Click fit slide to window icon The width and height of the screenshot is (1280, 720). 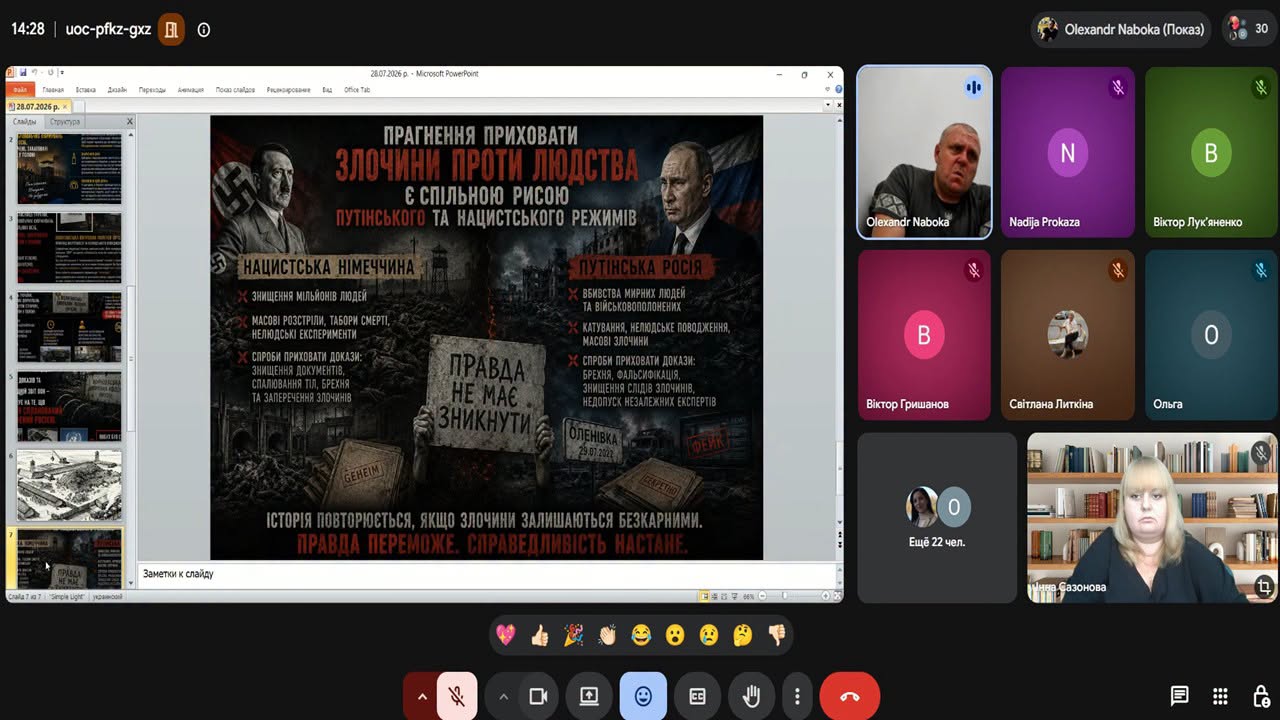click(837, 596)
